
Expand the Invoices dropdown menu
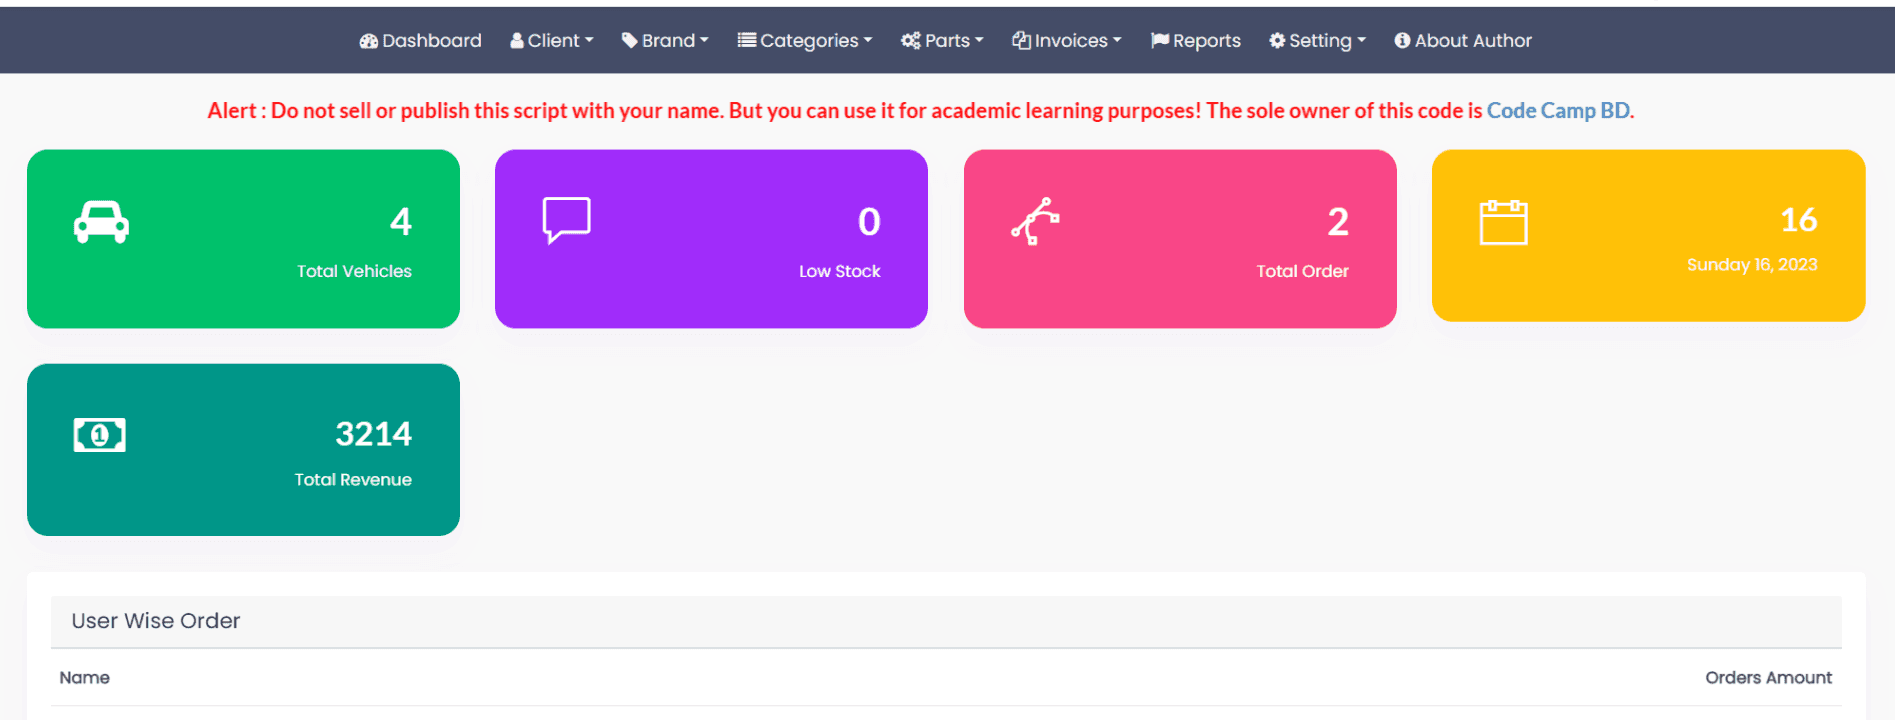pyautogui.click(x=1067, y=41)
